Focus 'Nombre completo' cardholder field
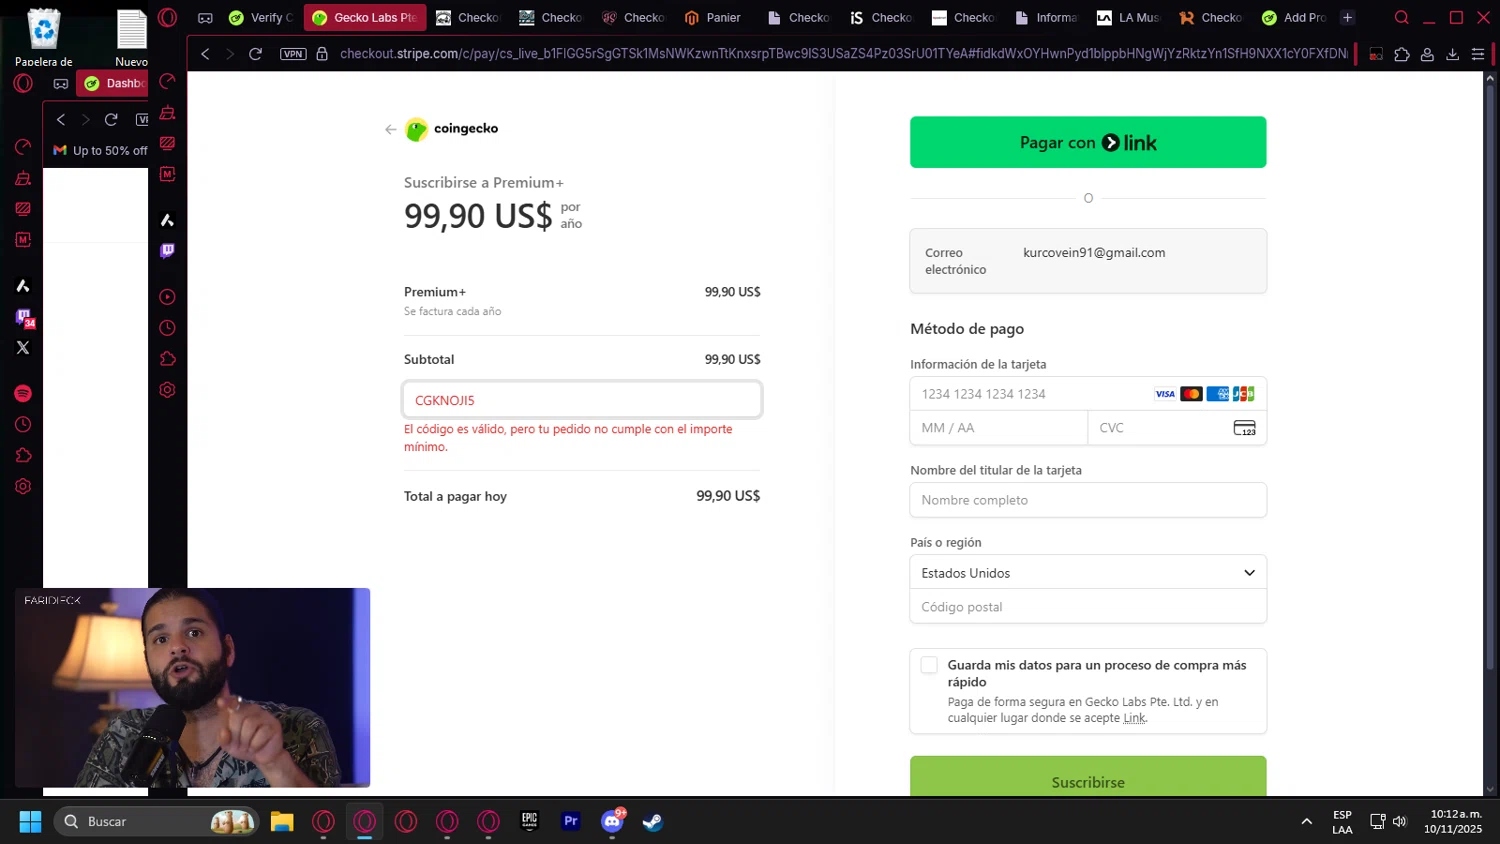1500x844 pixels. [1088, 500]
